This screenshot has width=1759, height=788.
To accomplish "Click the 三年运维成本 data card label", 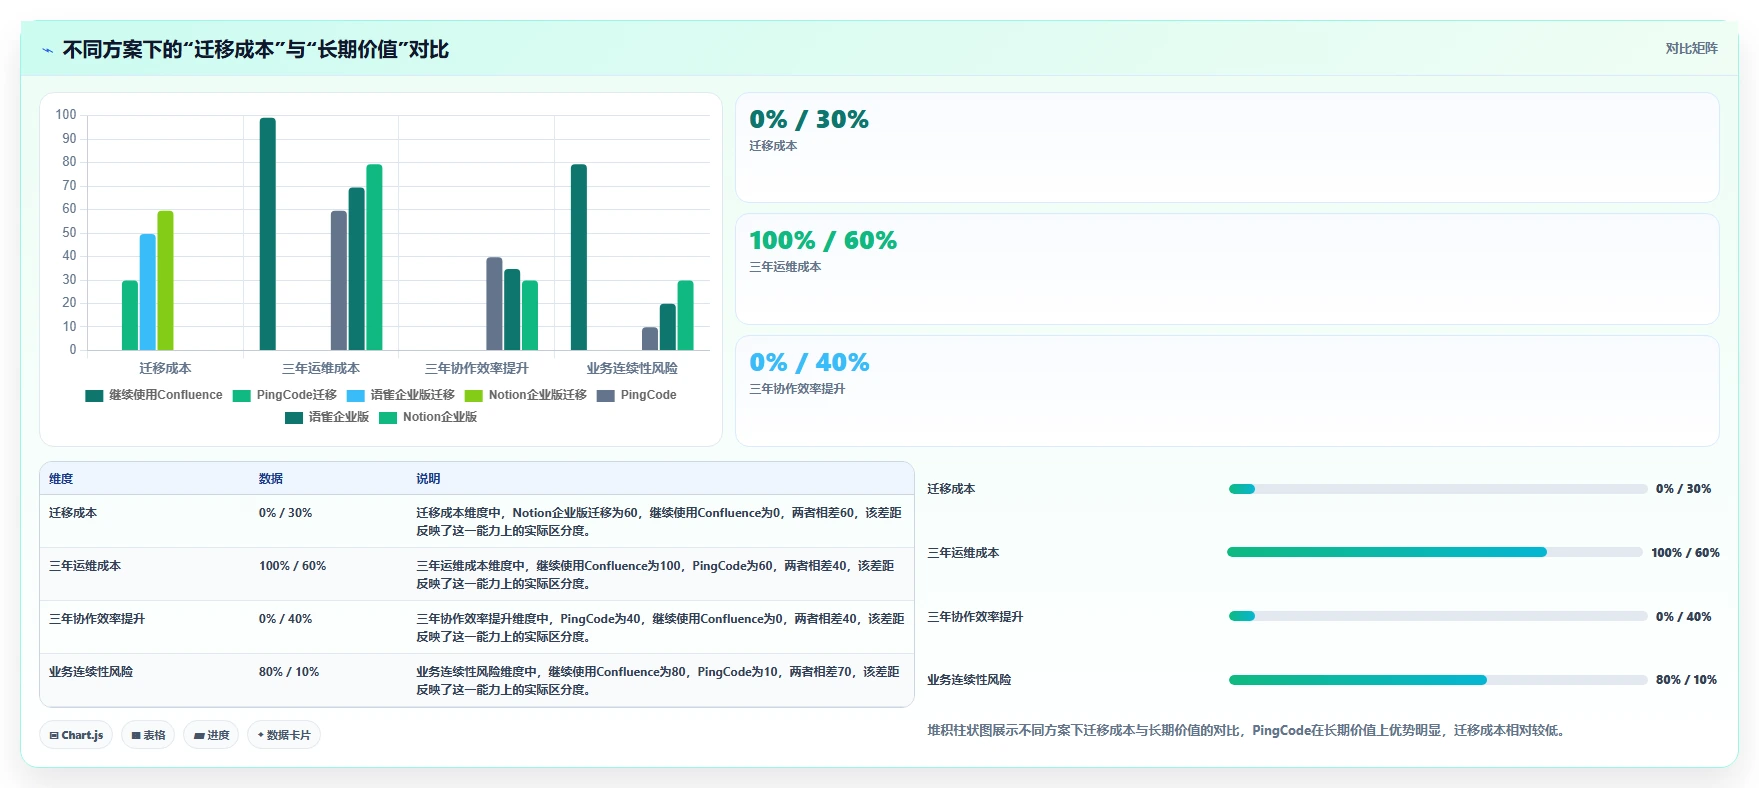I will coord(785,267).
